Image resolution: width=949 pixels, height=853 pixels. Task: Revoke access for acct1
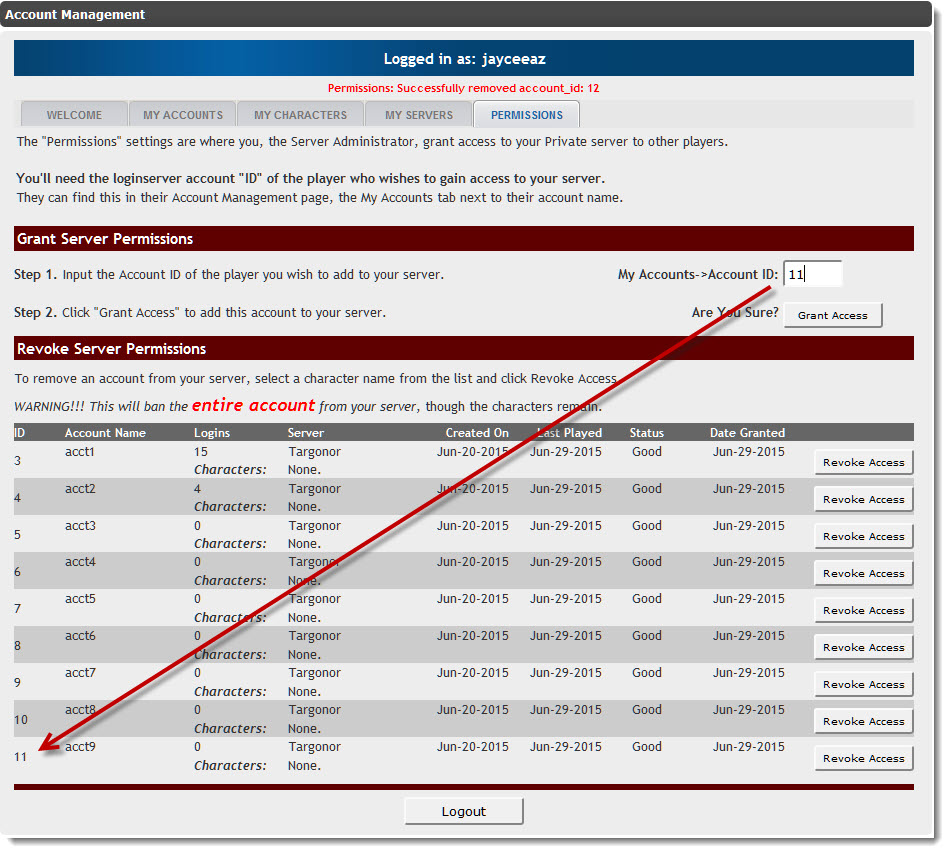coord(863,463)
